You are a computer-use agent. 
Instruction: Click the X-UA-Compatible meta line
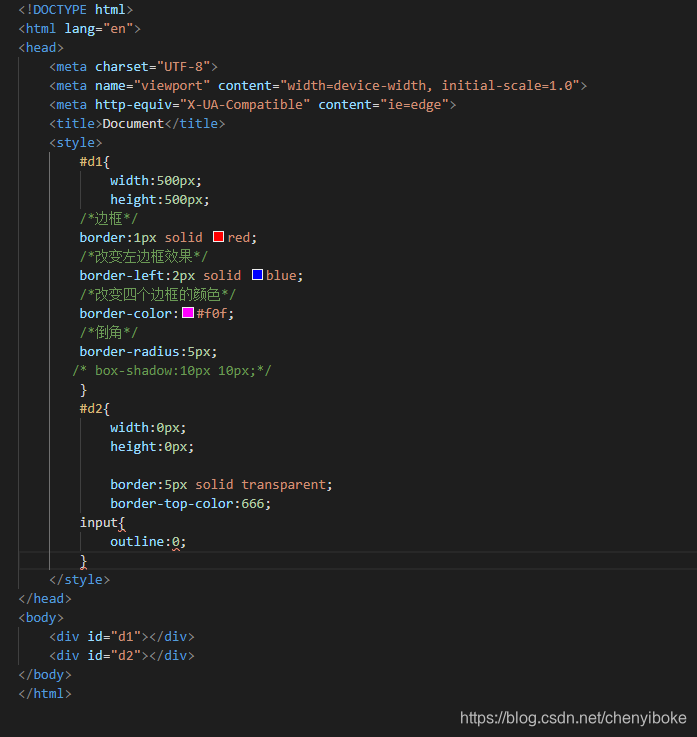[253, 104]
